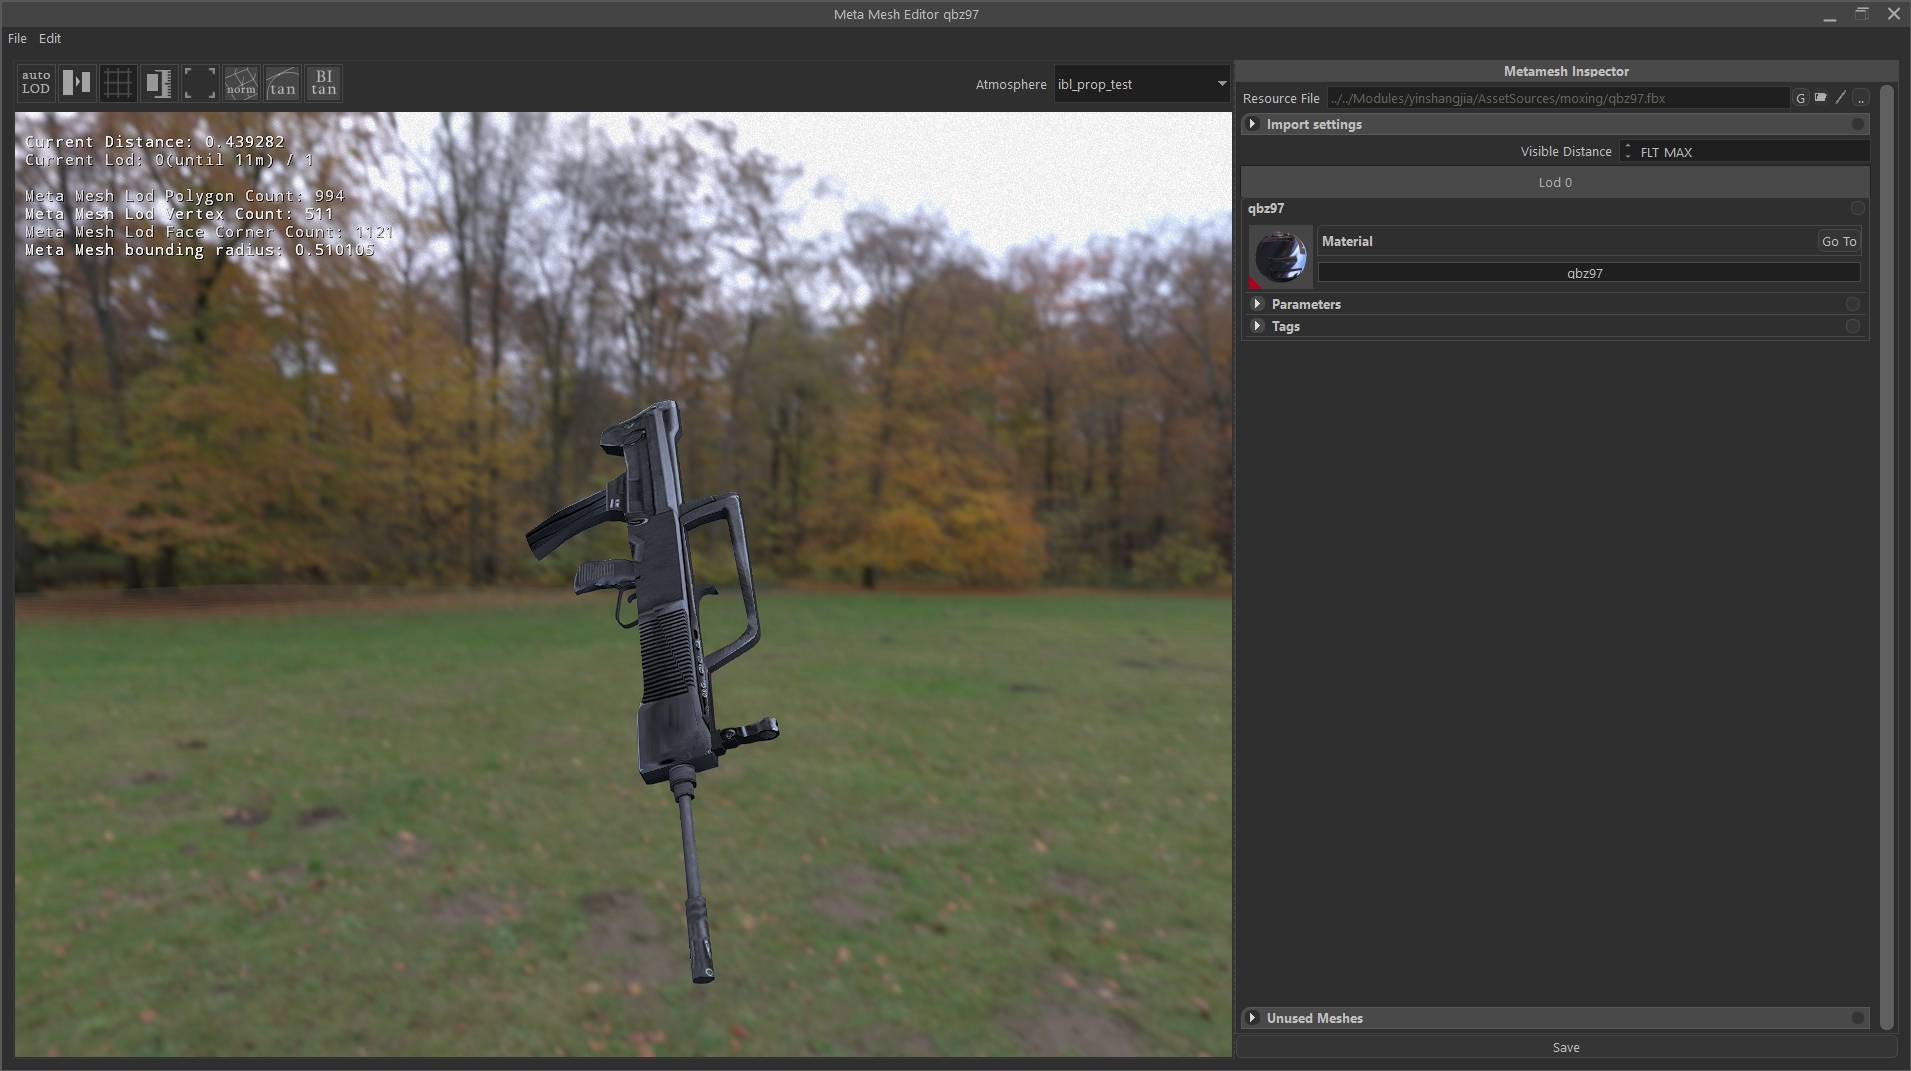Screen dimensions: 1911x1071
Task: Close the Meta Mesh Editor window
Action: [1894, 14]
